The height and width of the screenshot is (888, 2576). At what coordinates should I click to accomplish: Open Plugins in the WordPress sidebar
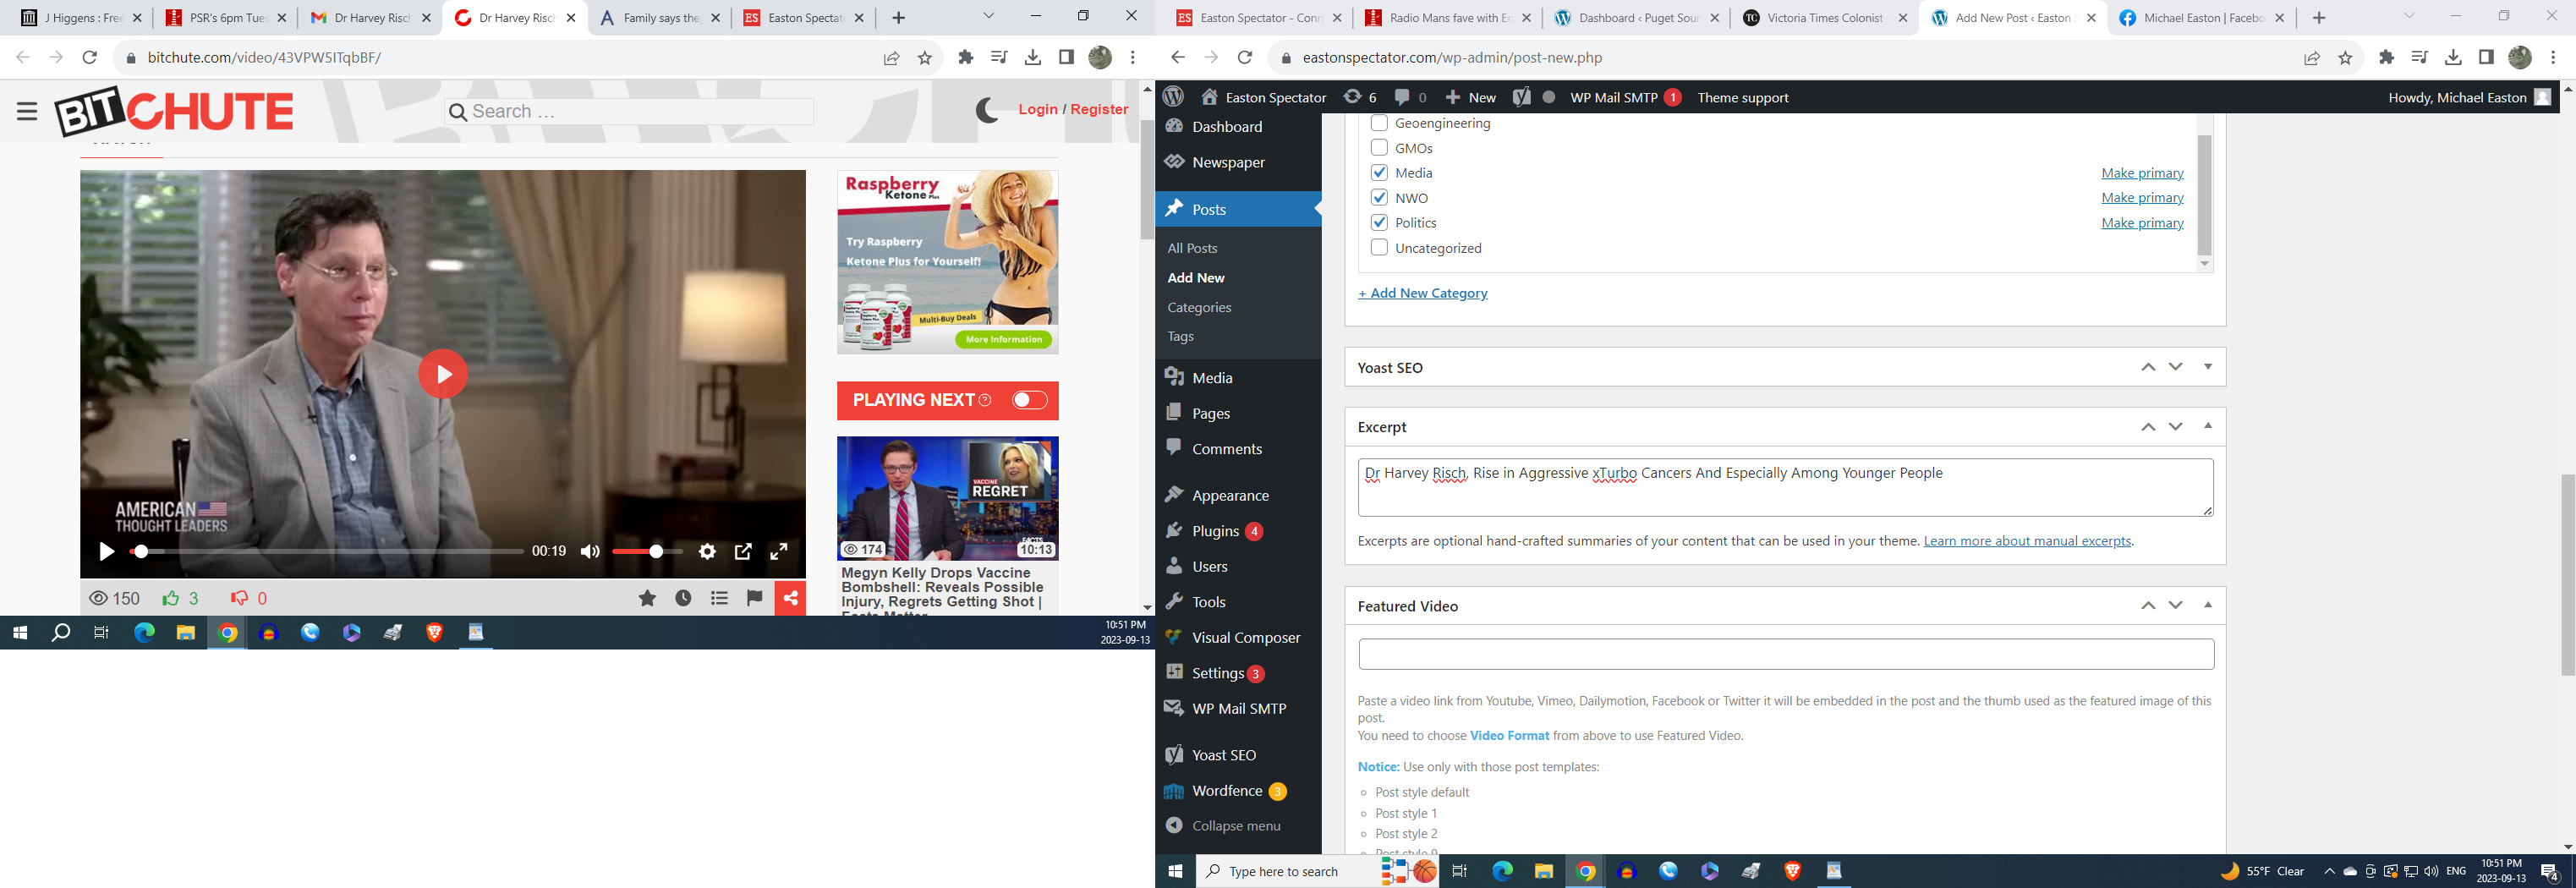1215,531
